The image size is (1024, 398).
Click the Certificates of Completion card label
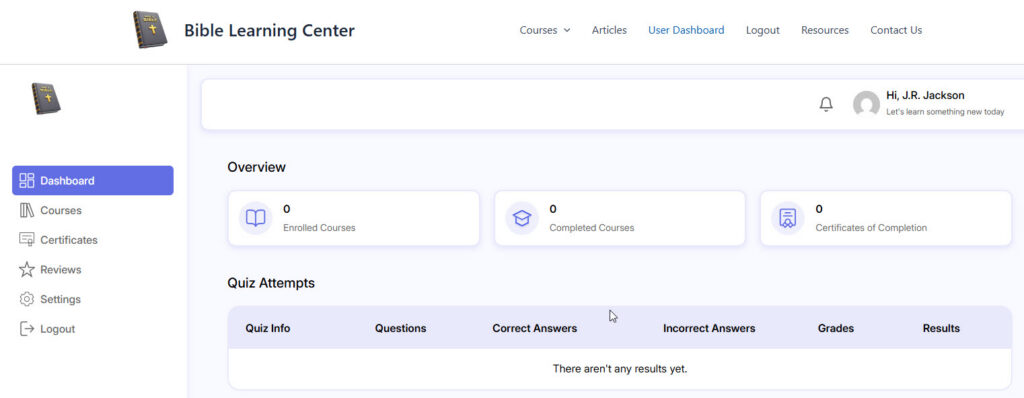click(x=871, y=228)
